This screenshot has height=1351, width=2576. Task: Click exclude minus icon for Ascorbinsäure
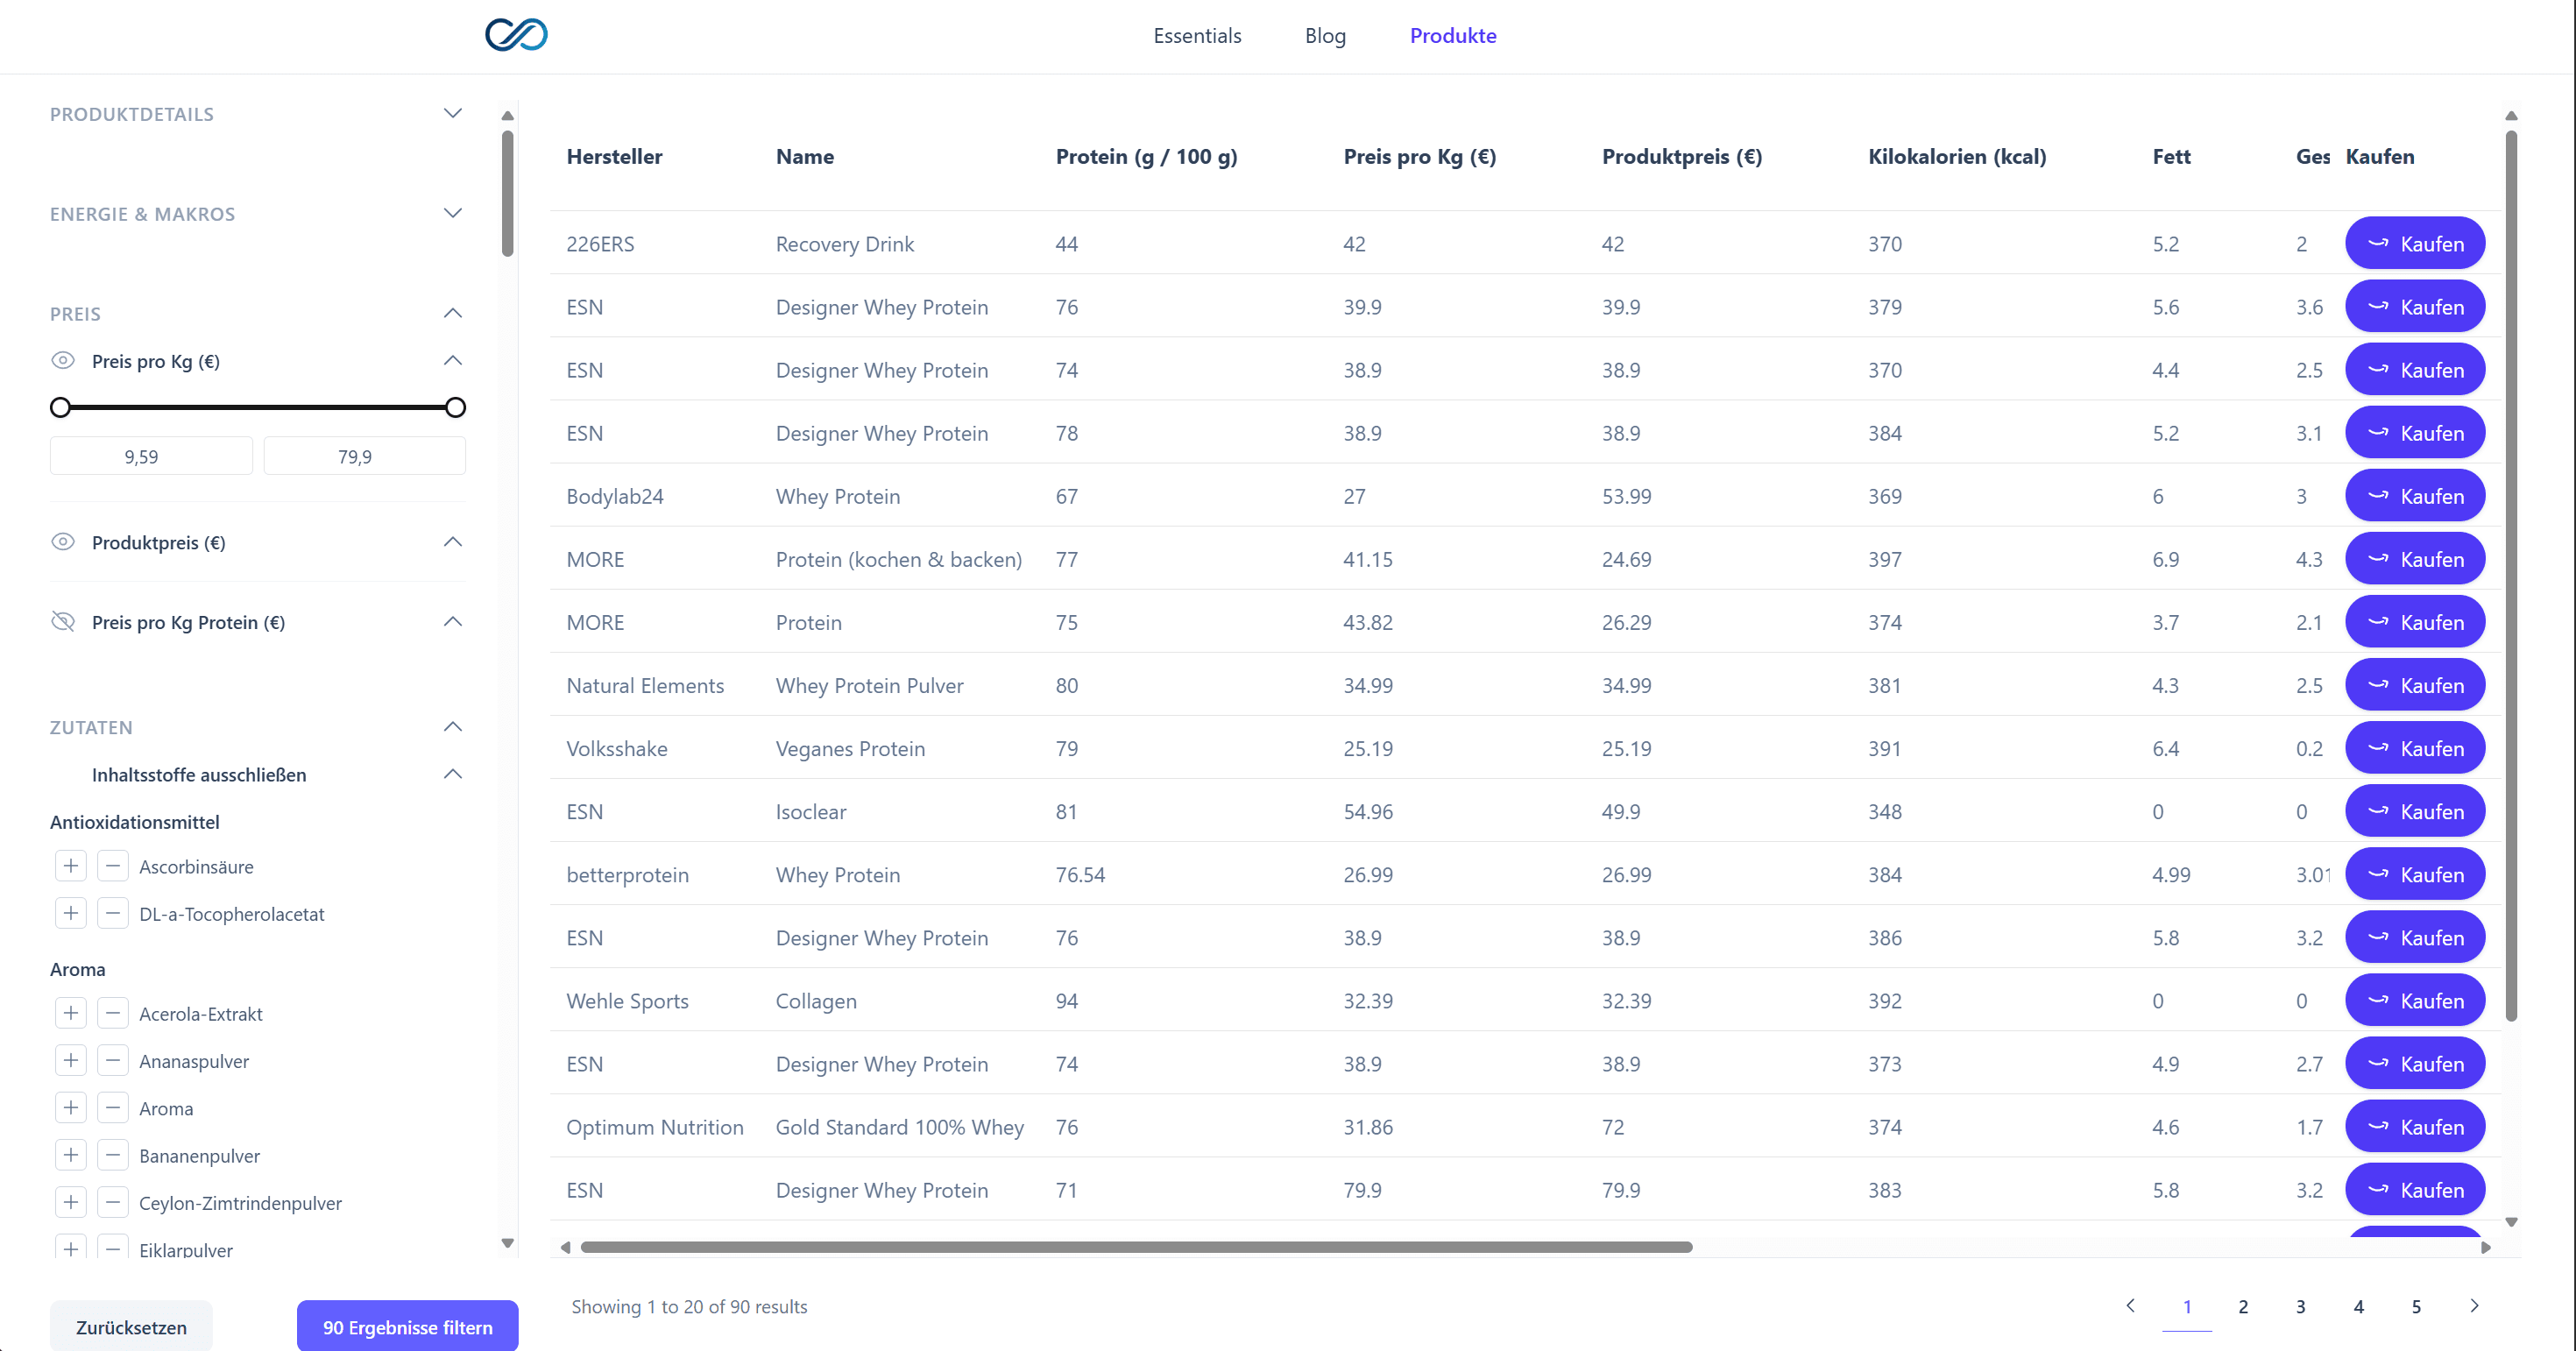tap(113, 866)
